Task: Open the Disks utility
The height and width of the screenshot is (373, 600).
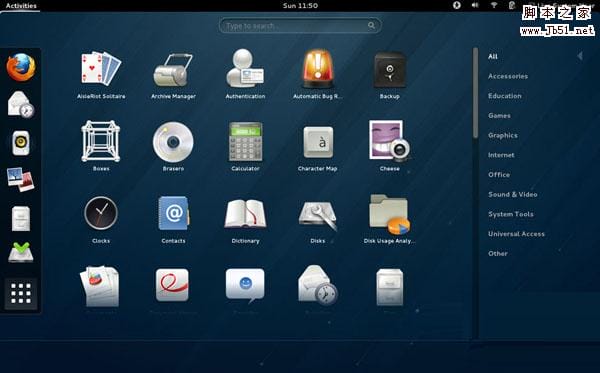Action: click(x=318, y=221)
